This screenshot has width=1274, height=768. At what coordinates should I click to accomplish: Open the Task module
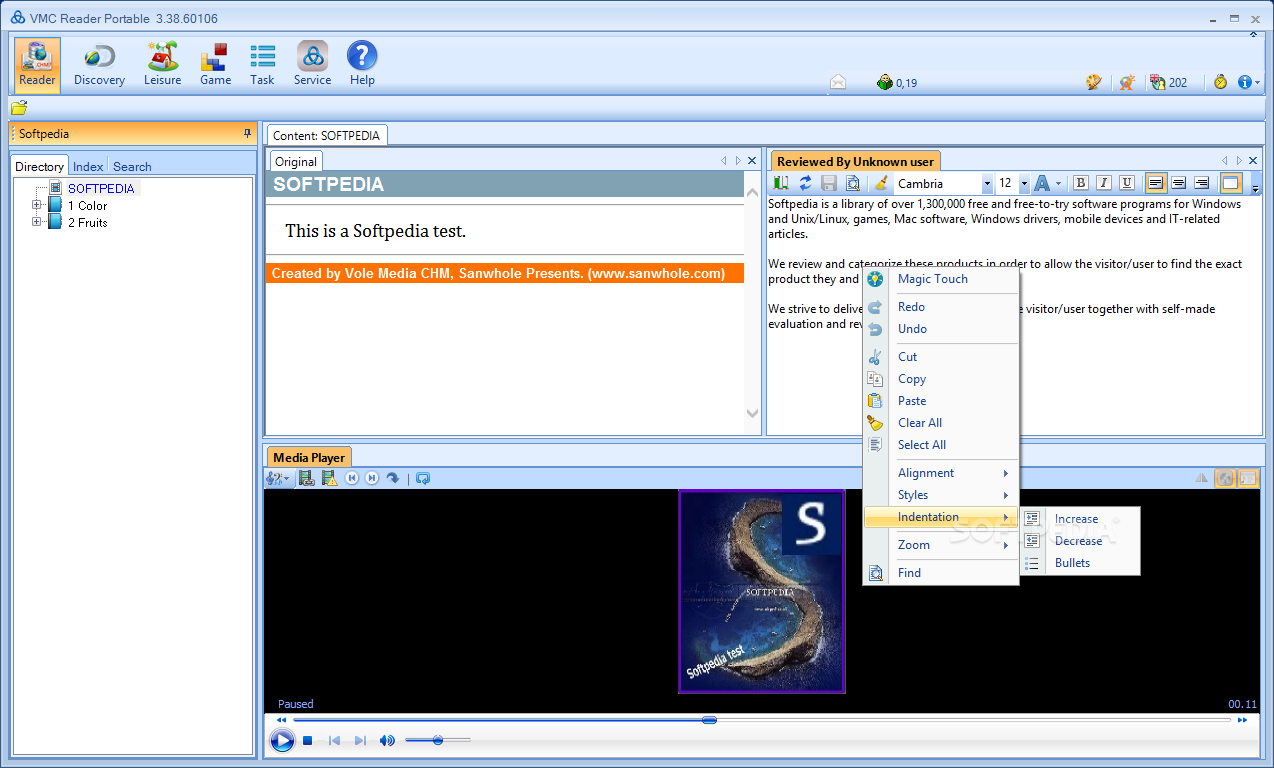pos(262,65)
